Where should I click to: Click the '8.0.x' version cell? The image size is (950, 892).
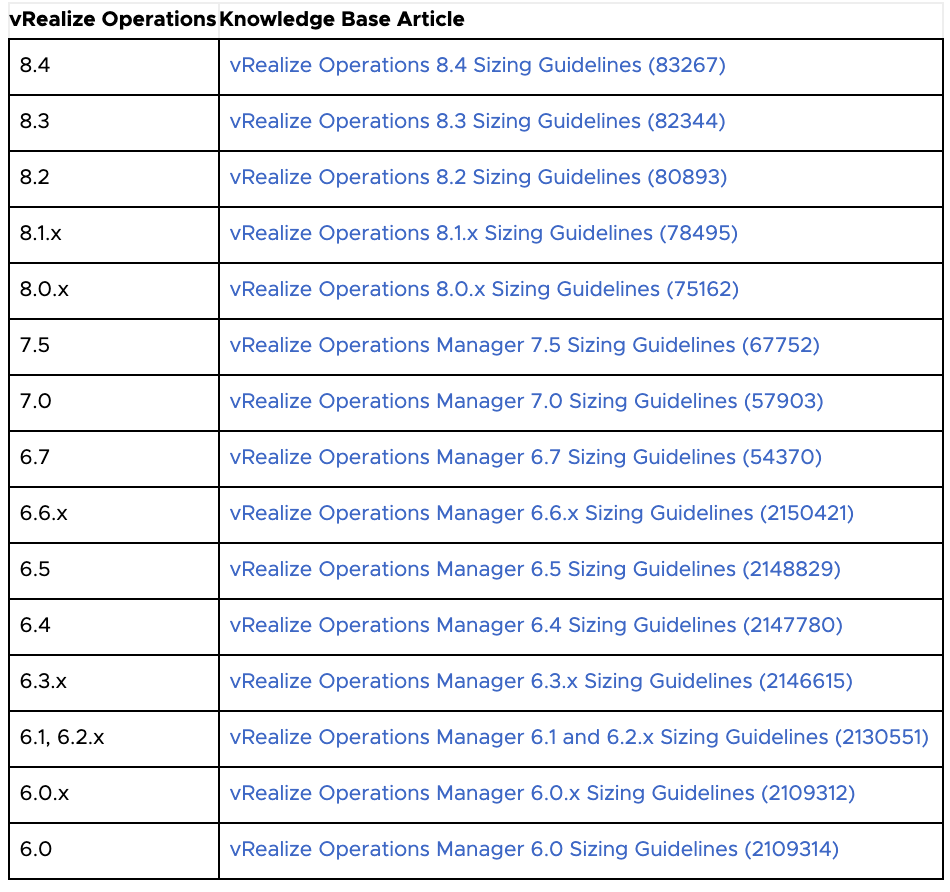click(x=114, y=290)
